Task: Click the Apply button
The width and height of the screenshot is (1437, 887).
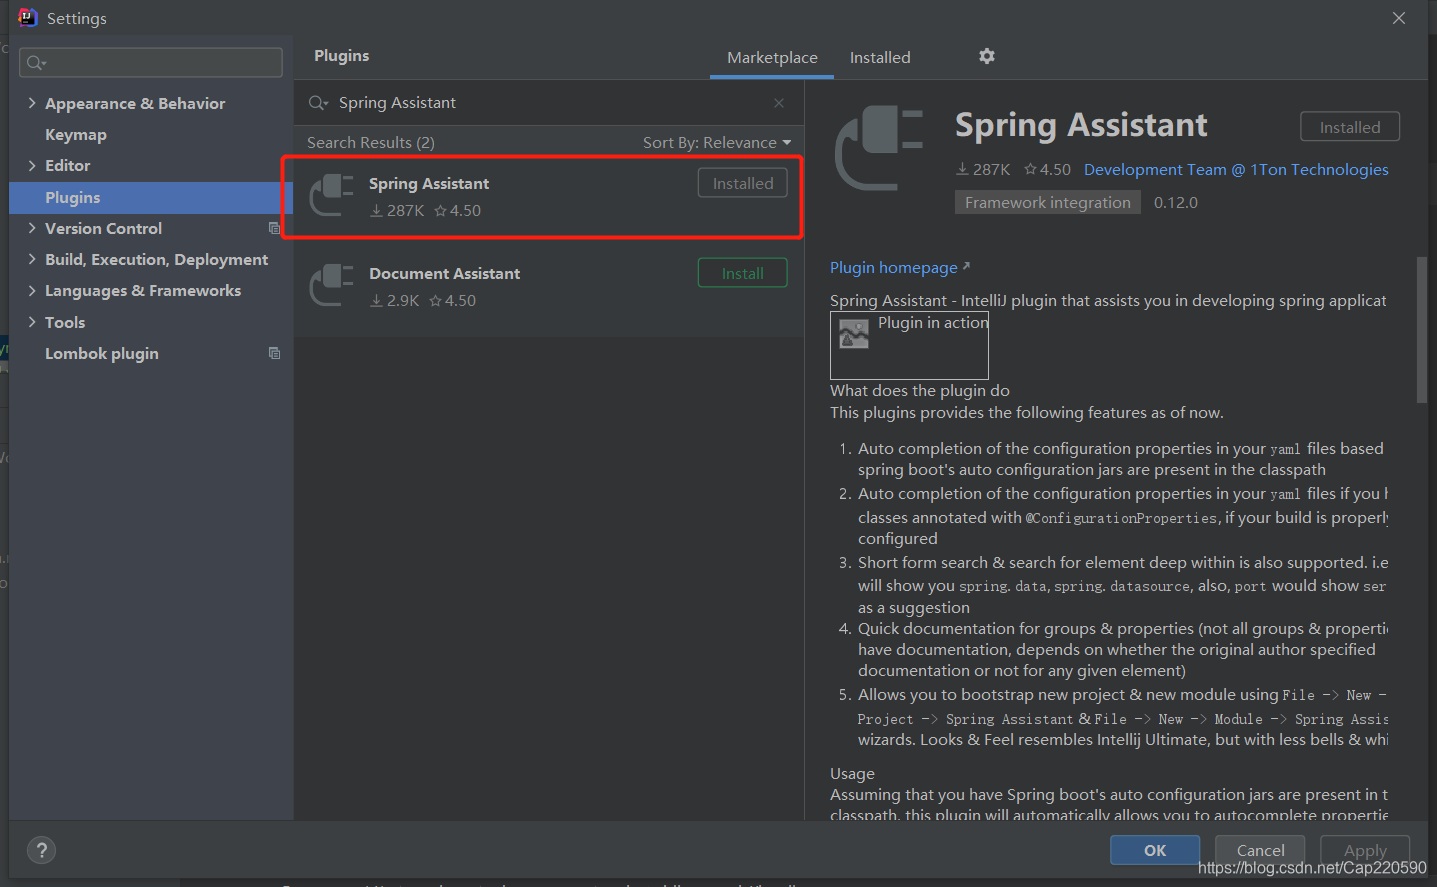Action: point(1365,850)
